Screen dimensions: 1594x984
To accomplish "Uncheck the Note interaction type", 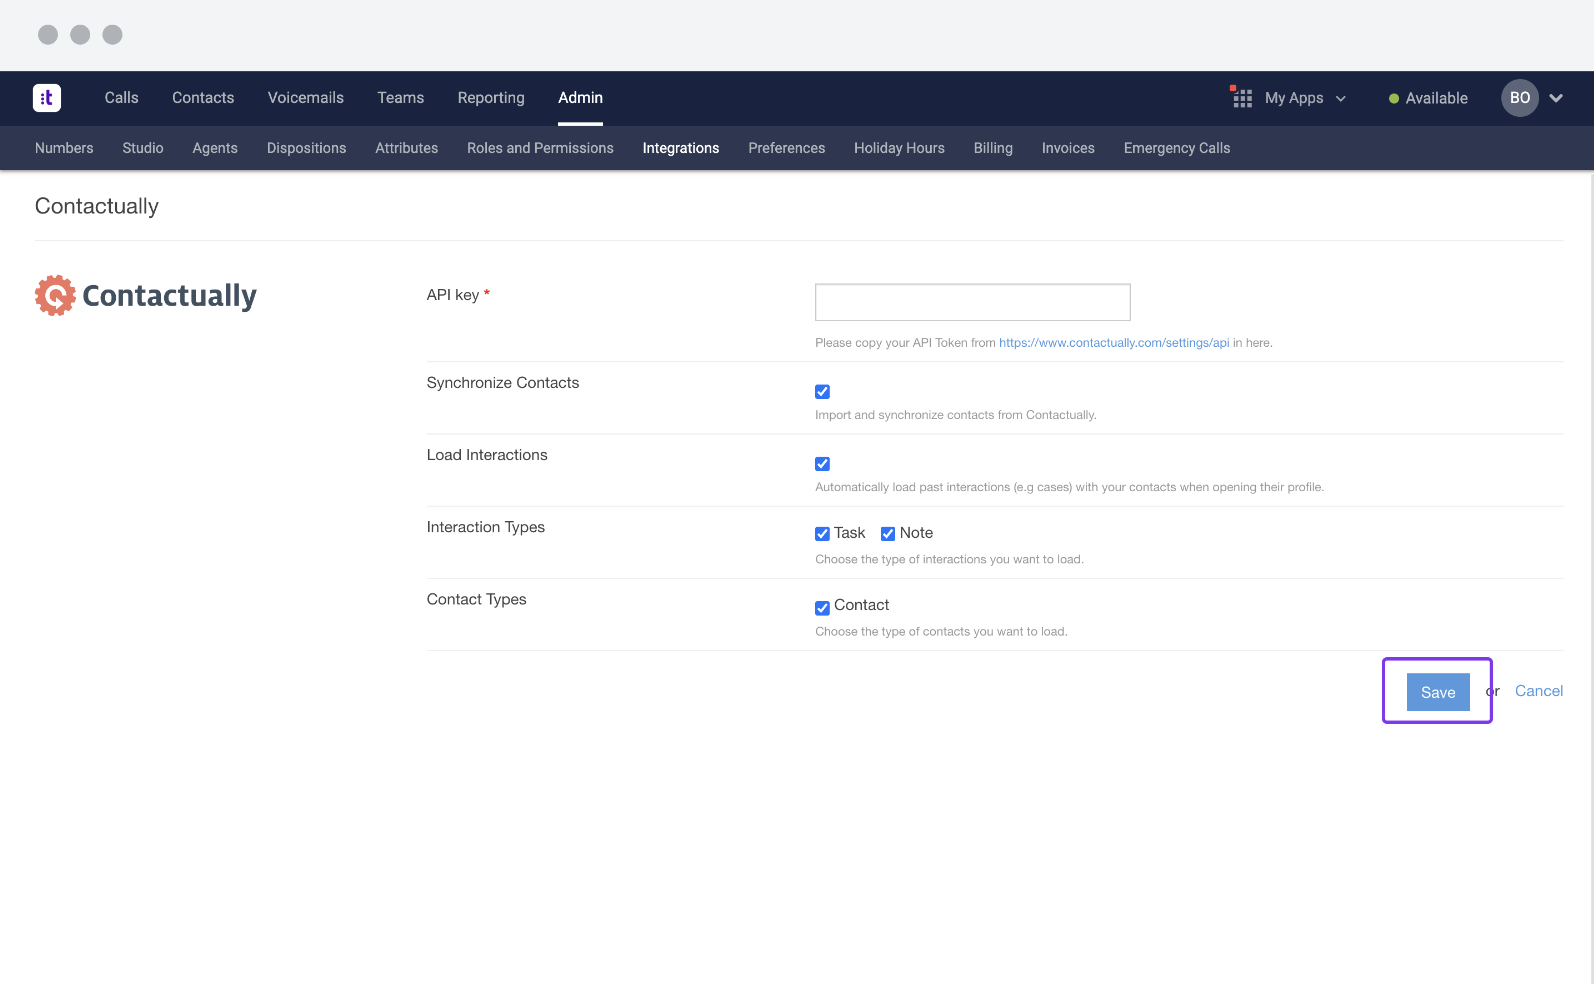I will (x=888, y=534).
